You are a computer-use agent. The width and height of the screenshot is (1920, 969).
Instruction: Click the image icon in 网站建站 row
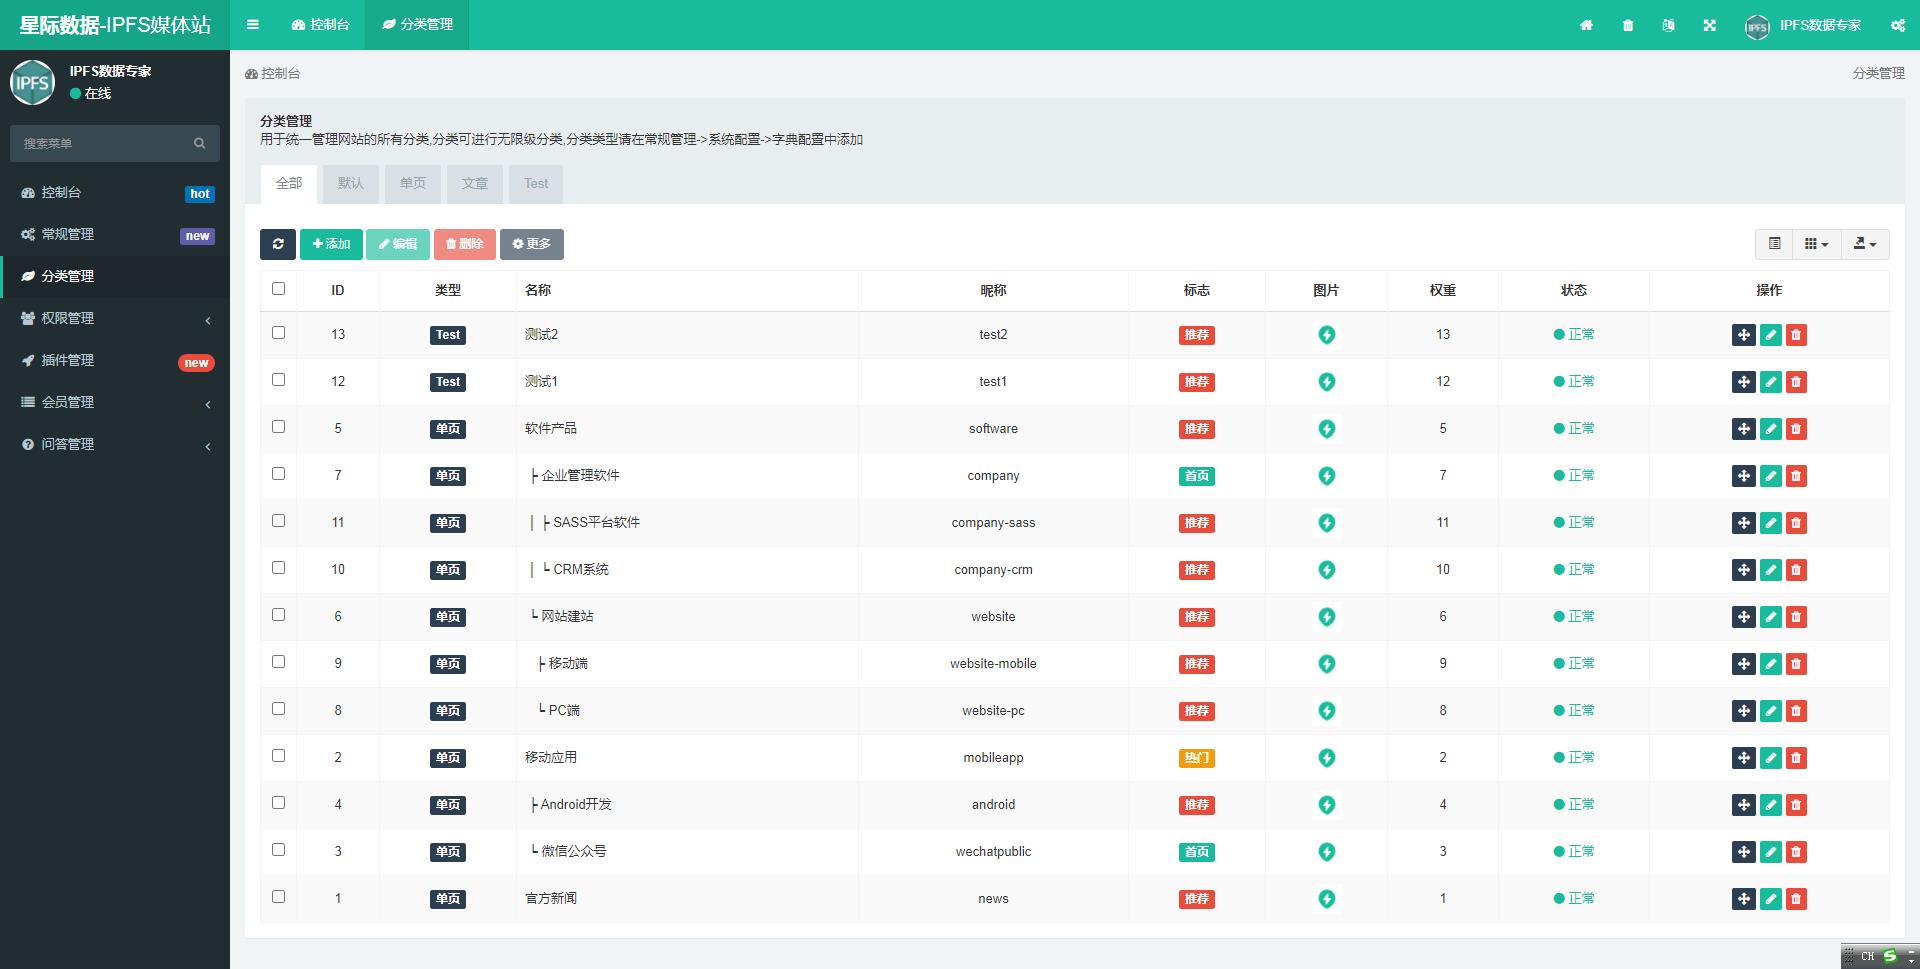click(x=1326, y=617)
